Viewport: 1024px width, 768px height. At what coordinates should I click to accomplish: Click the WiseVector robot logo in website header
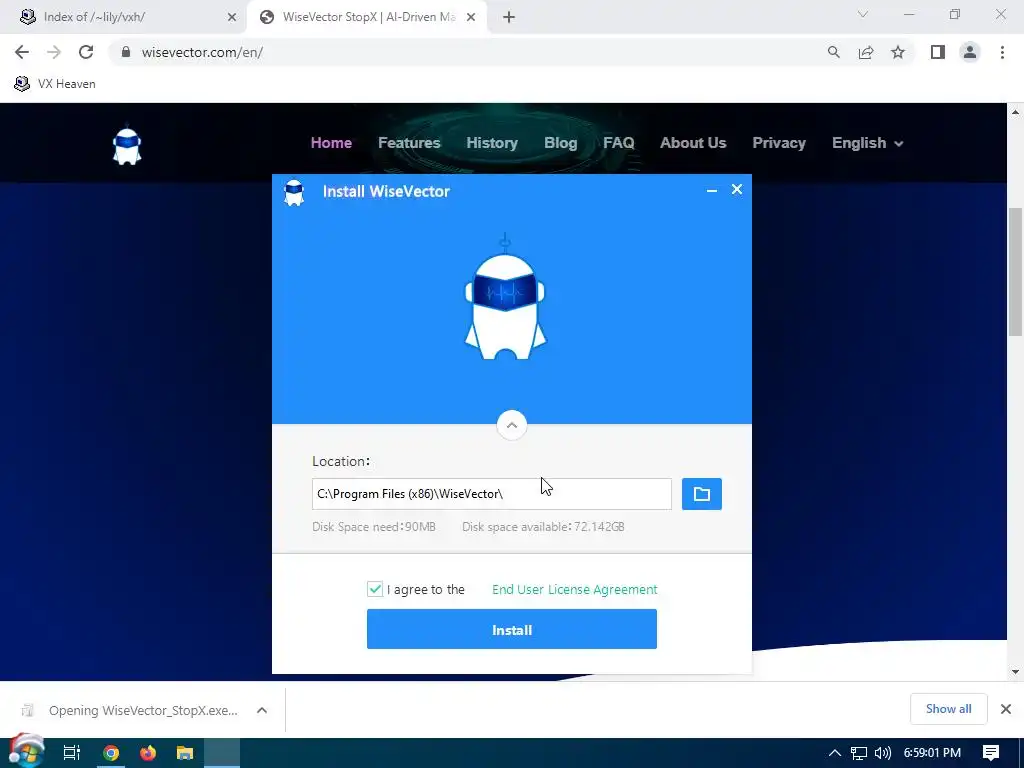point(127,146)
